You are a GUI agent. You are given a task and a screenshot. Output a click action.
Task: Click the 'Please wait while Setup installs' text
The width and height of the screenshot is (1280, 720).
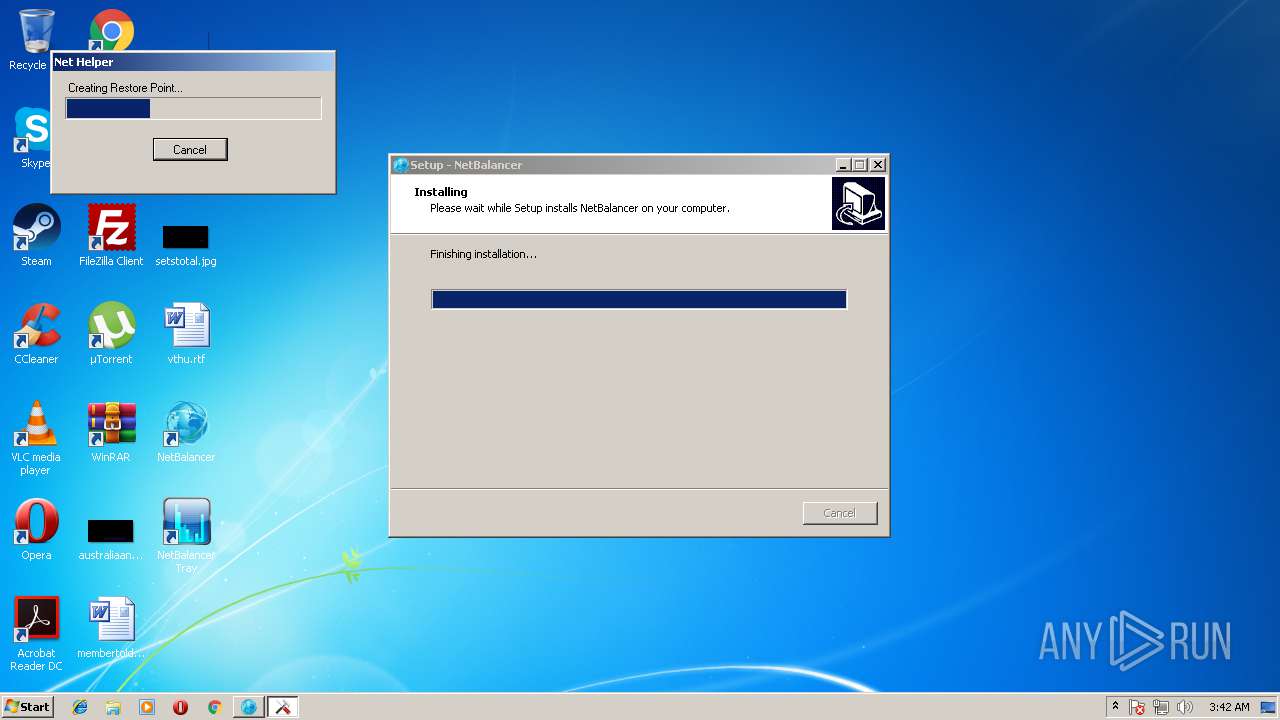(580, 208)
